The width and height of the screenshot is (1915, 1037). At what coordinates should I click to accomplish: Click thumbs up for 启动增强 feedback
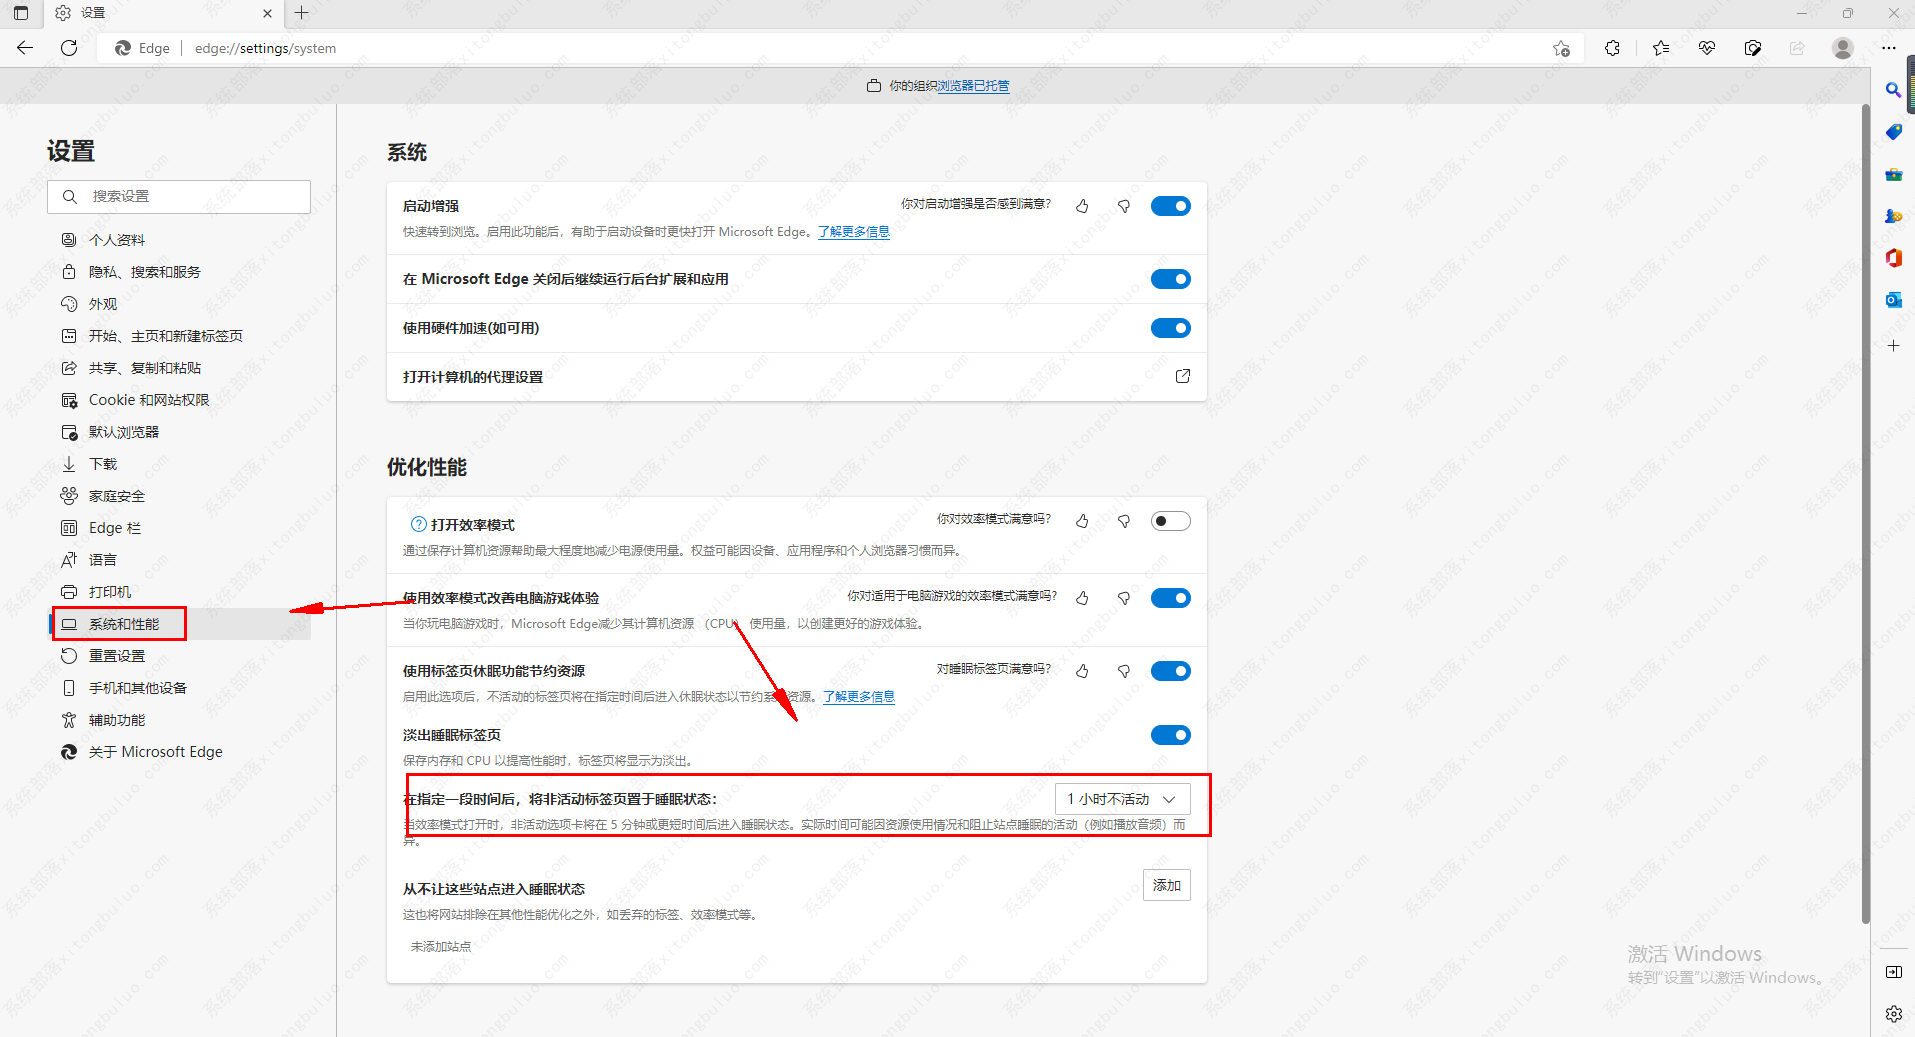[x=1082, y=206]
